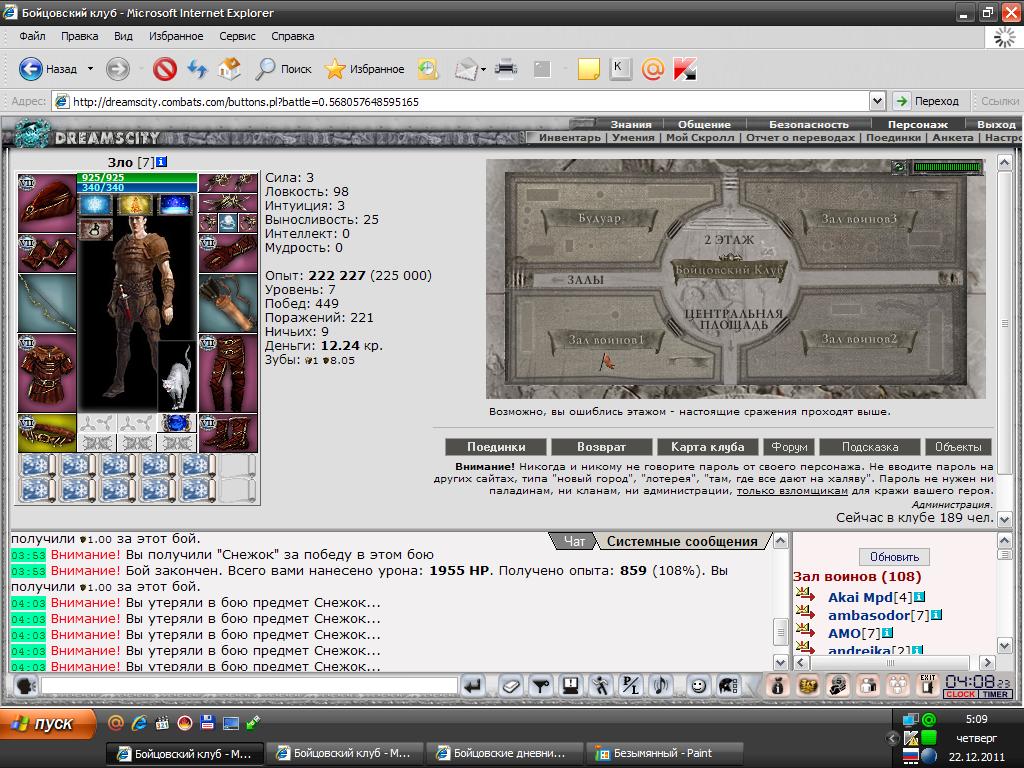Click the только взломщикам link

point(790,491)
